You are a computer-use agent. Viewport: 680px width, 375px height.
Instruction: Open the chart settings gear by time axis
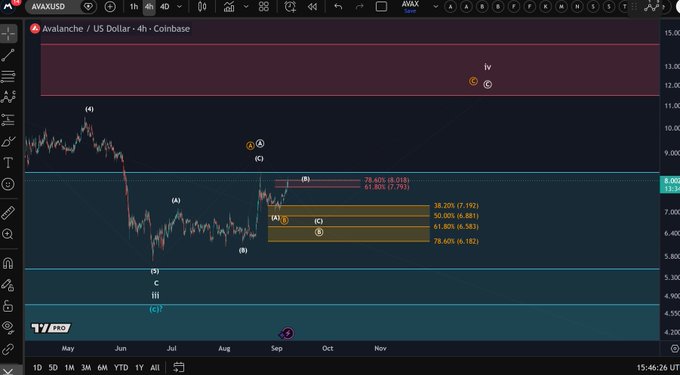coord(674,349)
